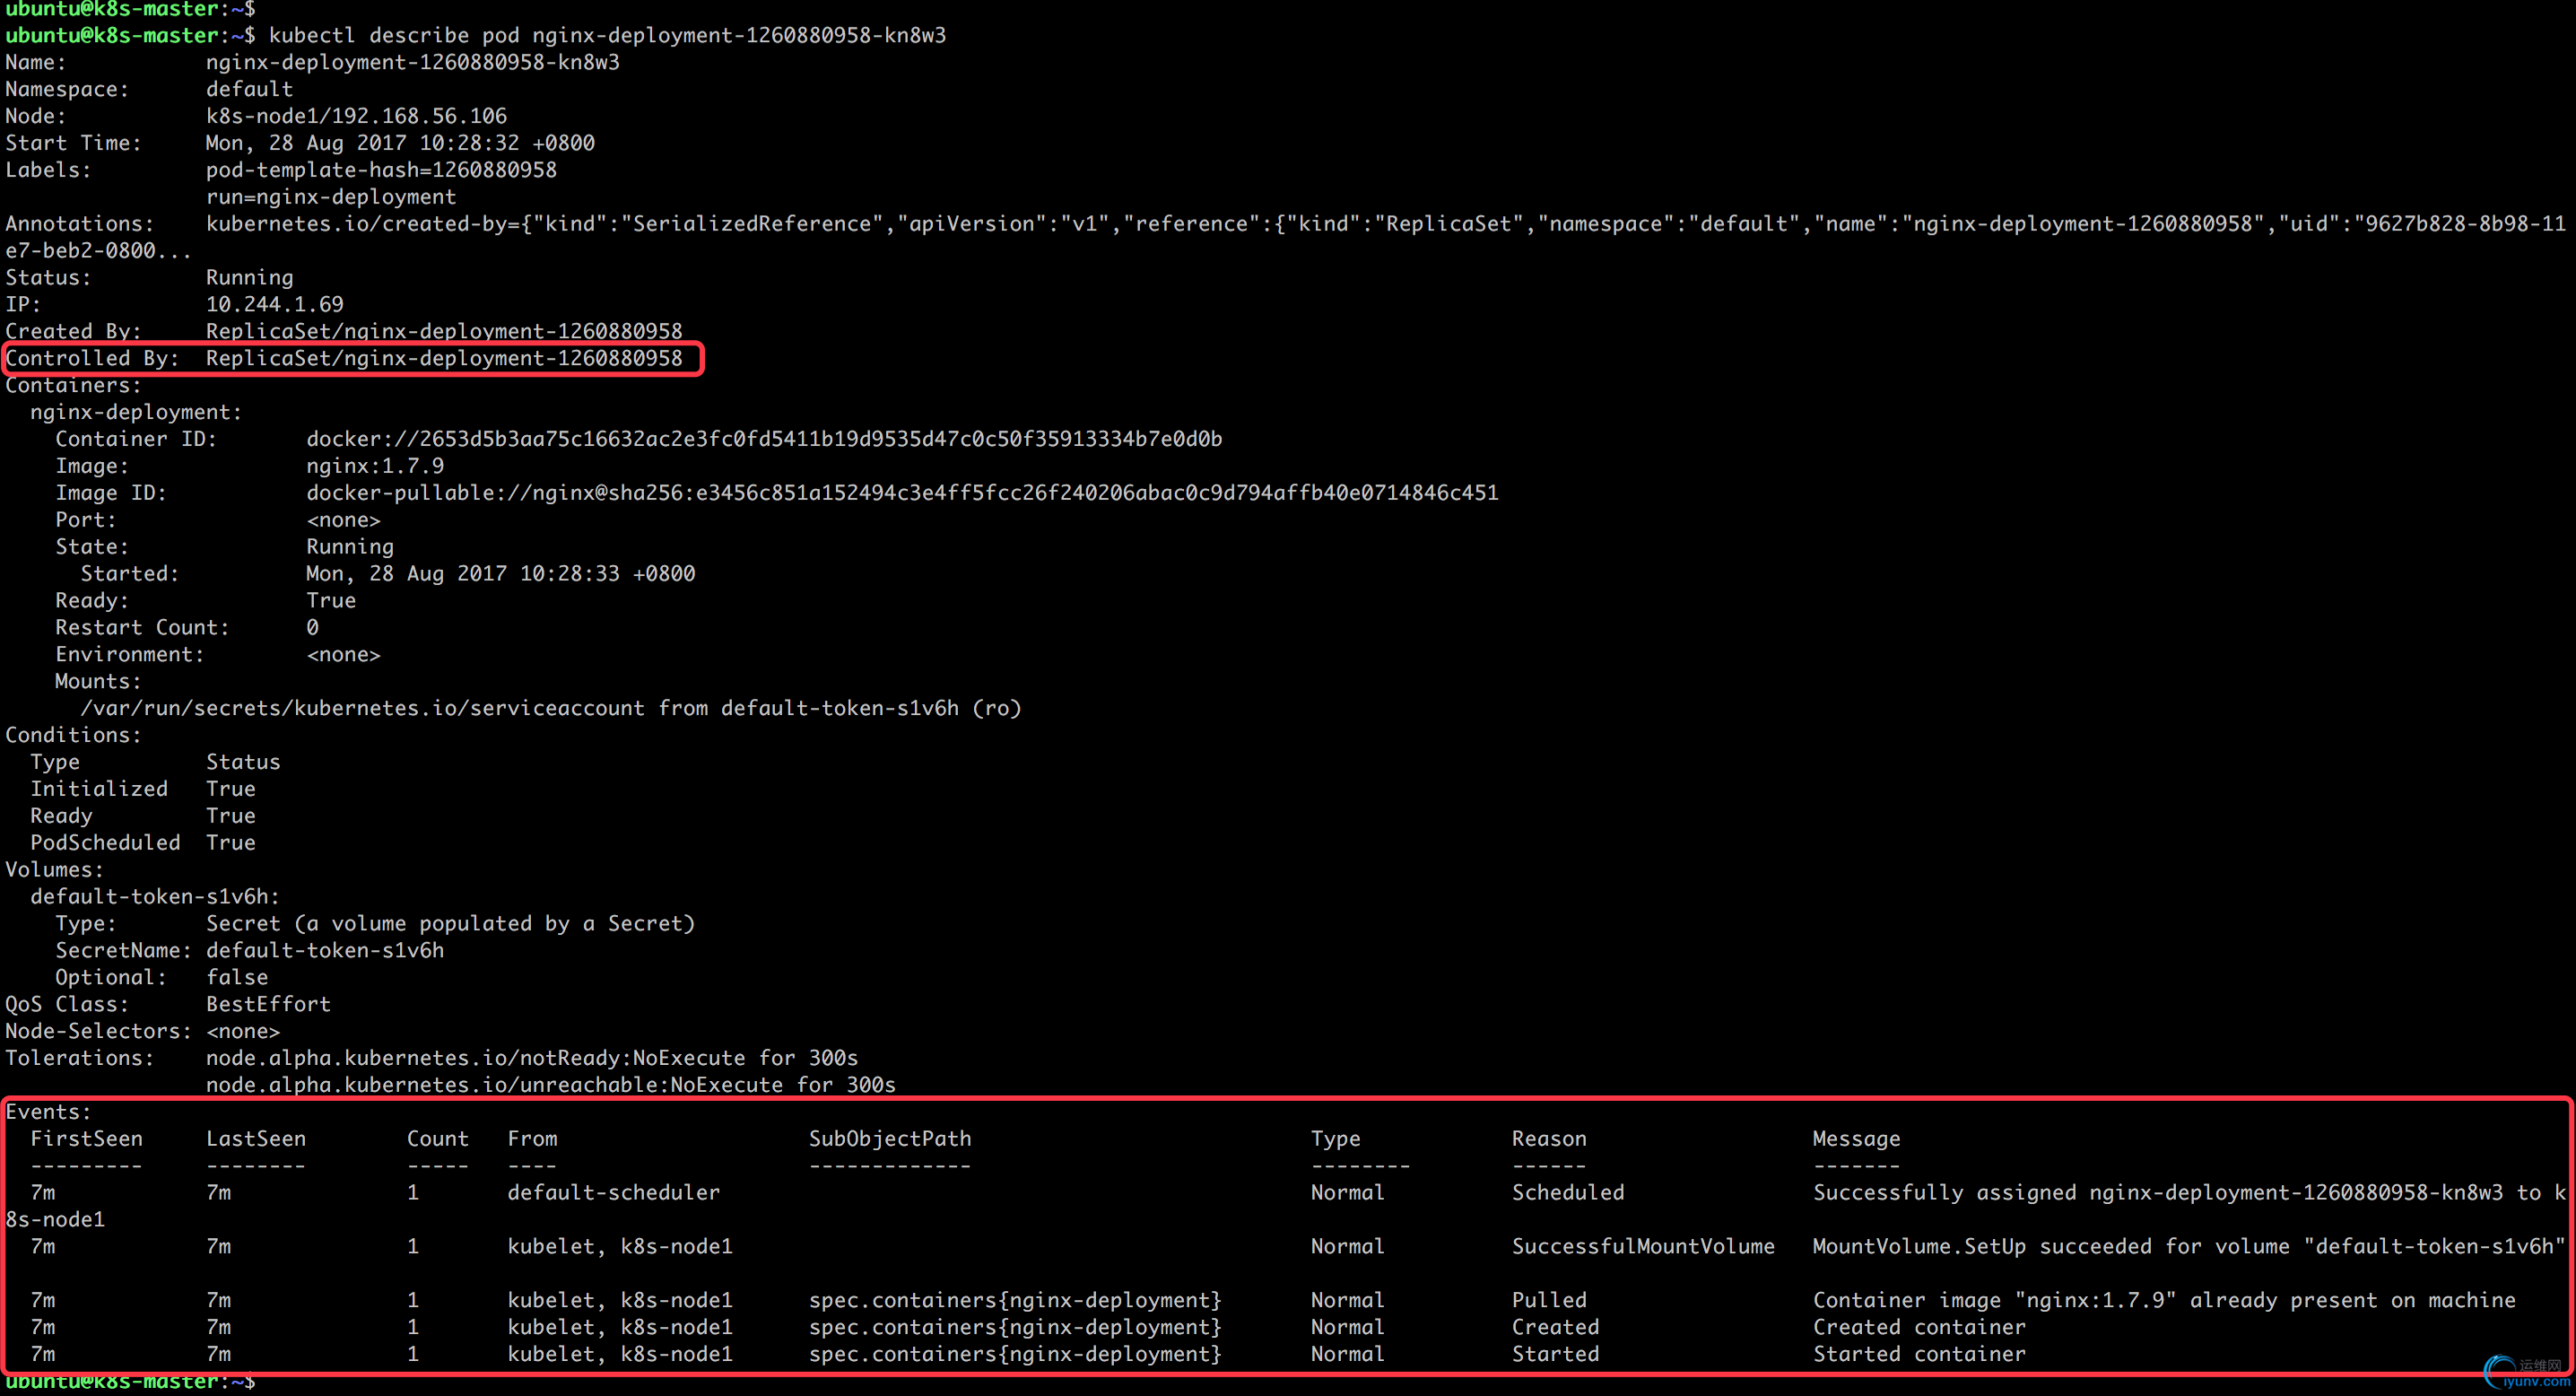The height and width of the screenshot is (1396, 2576).
Task: Select the Created By ReplicaSet value
Action: coord(444,331)
